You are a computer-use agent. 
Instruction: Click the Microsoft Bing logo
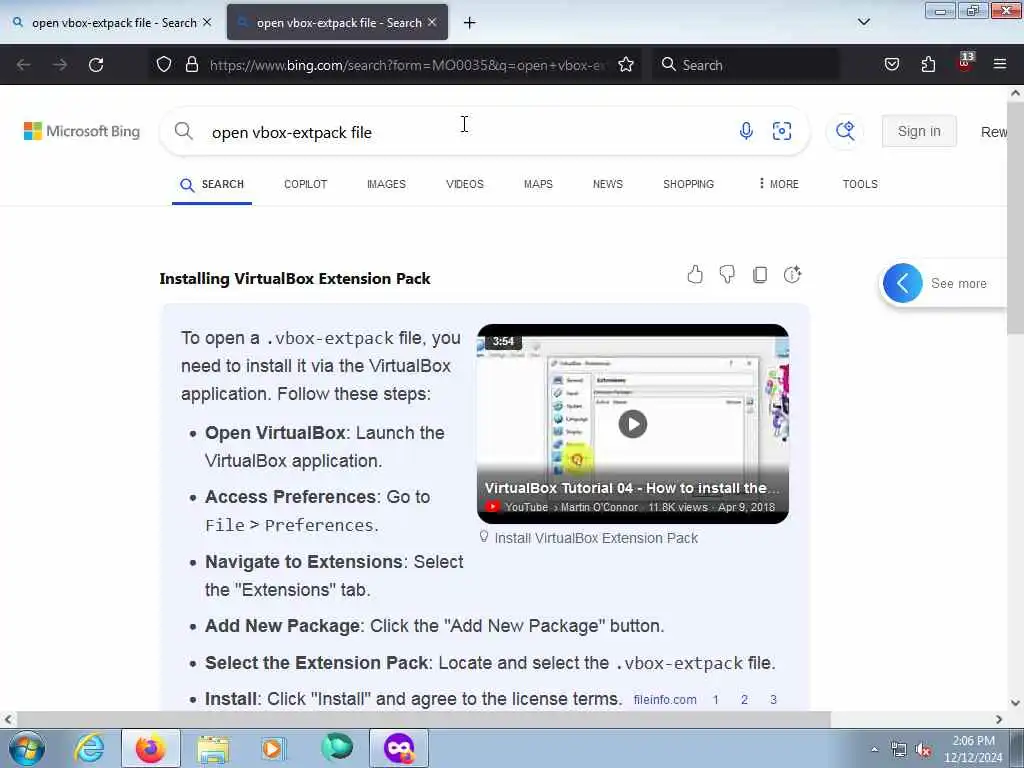[x=82, y=131]
